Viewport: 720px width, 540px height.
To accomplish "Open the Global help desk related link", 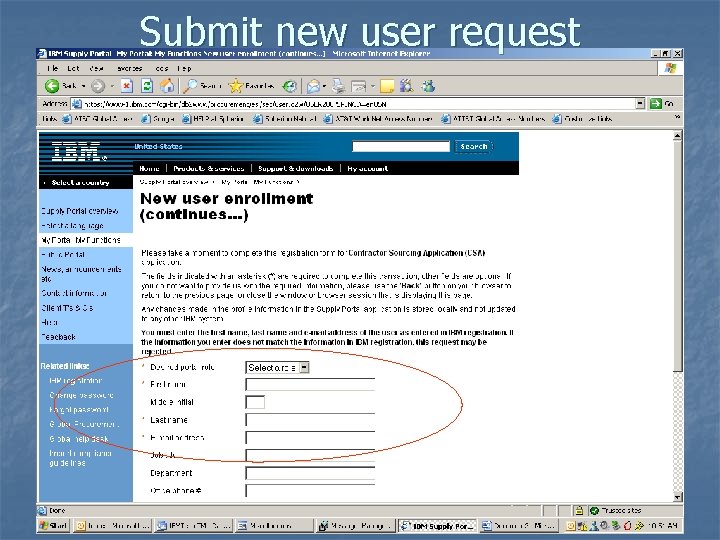I will (x=79, y=439).
